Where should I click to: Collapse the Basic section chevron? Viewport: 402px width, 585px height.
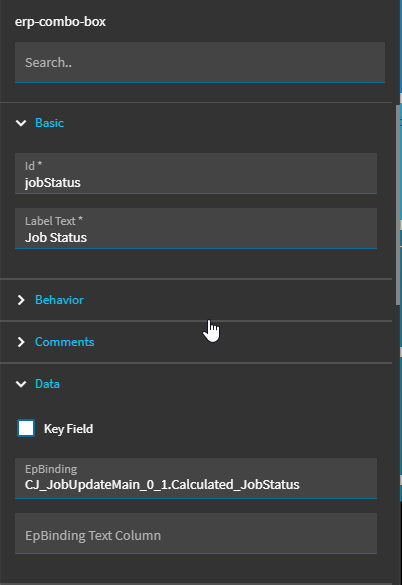point(21,123)
